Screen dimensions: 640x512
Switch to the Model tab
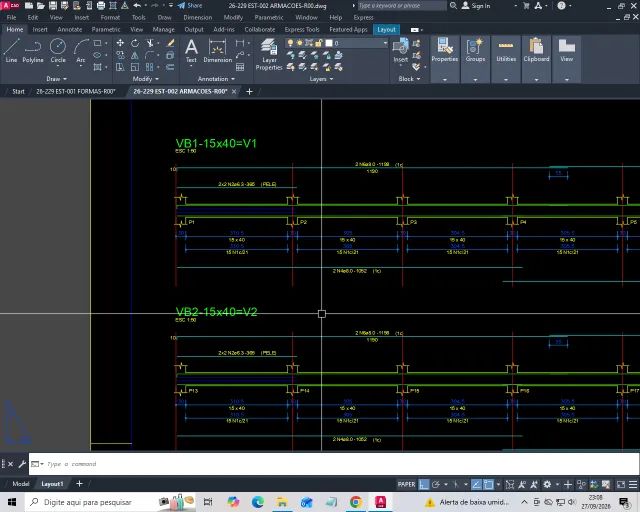pos(20,484)
